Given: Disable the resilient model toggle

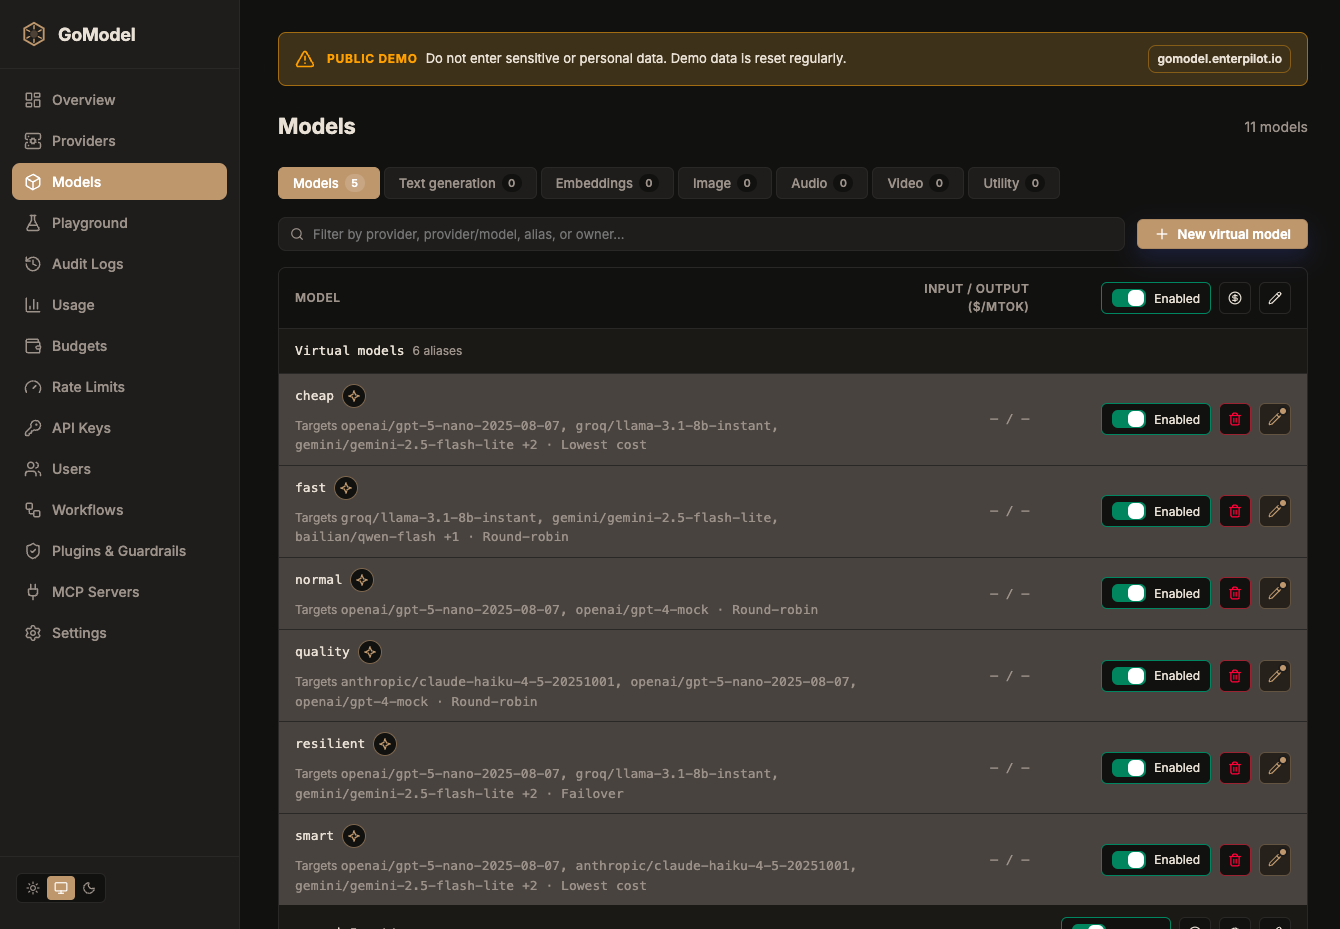Looking at the screenshot, I should click(x=1156, y=768).
